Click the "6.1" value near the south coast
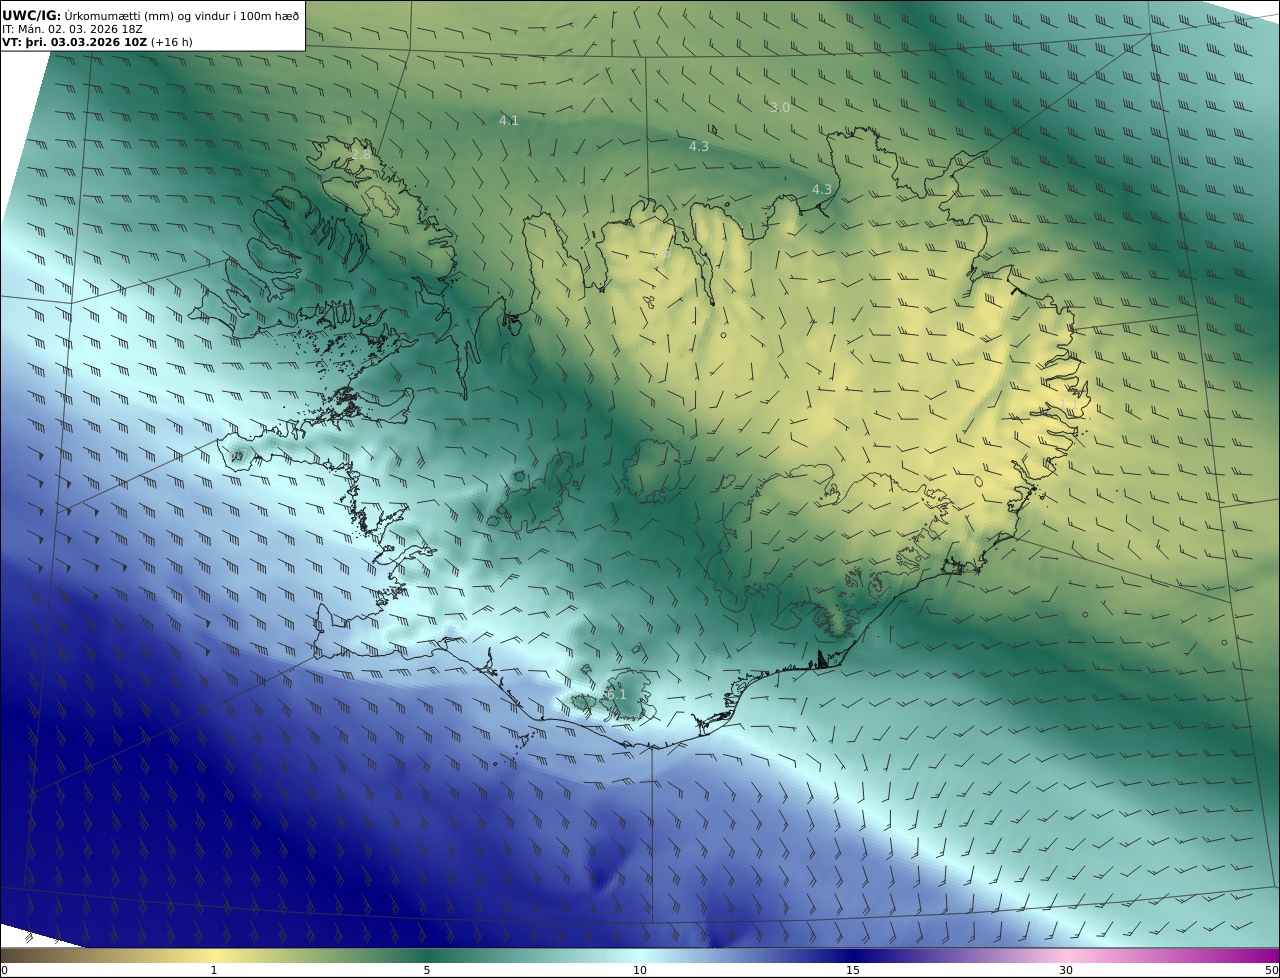 tap(616, 694)
